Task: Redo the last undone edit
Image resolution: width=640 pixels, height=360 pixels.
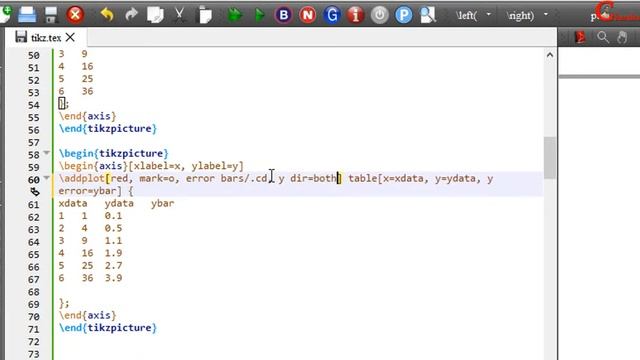Action: (x=131, y=15)
